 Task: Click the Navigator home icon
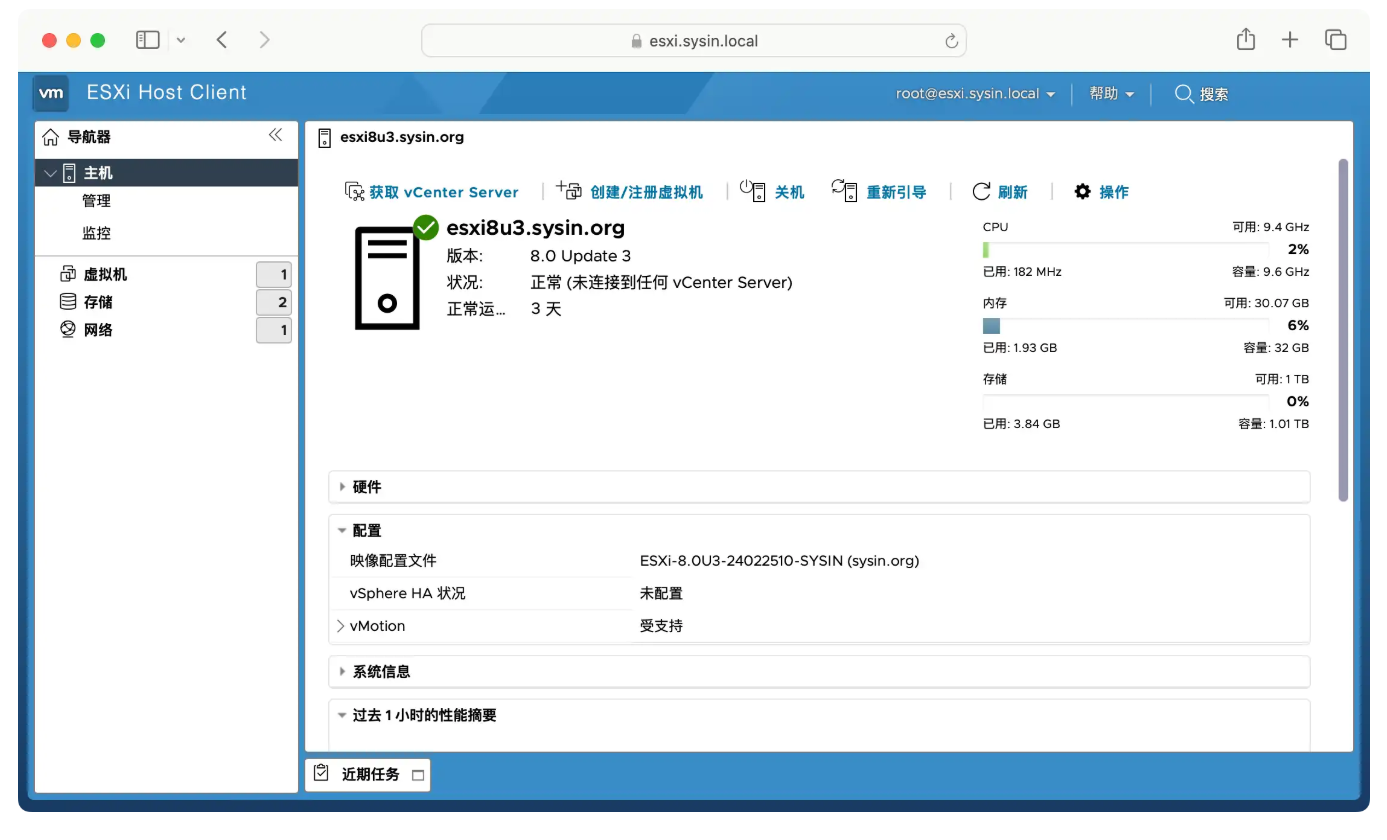pos(51,137)
